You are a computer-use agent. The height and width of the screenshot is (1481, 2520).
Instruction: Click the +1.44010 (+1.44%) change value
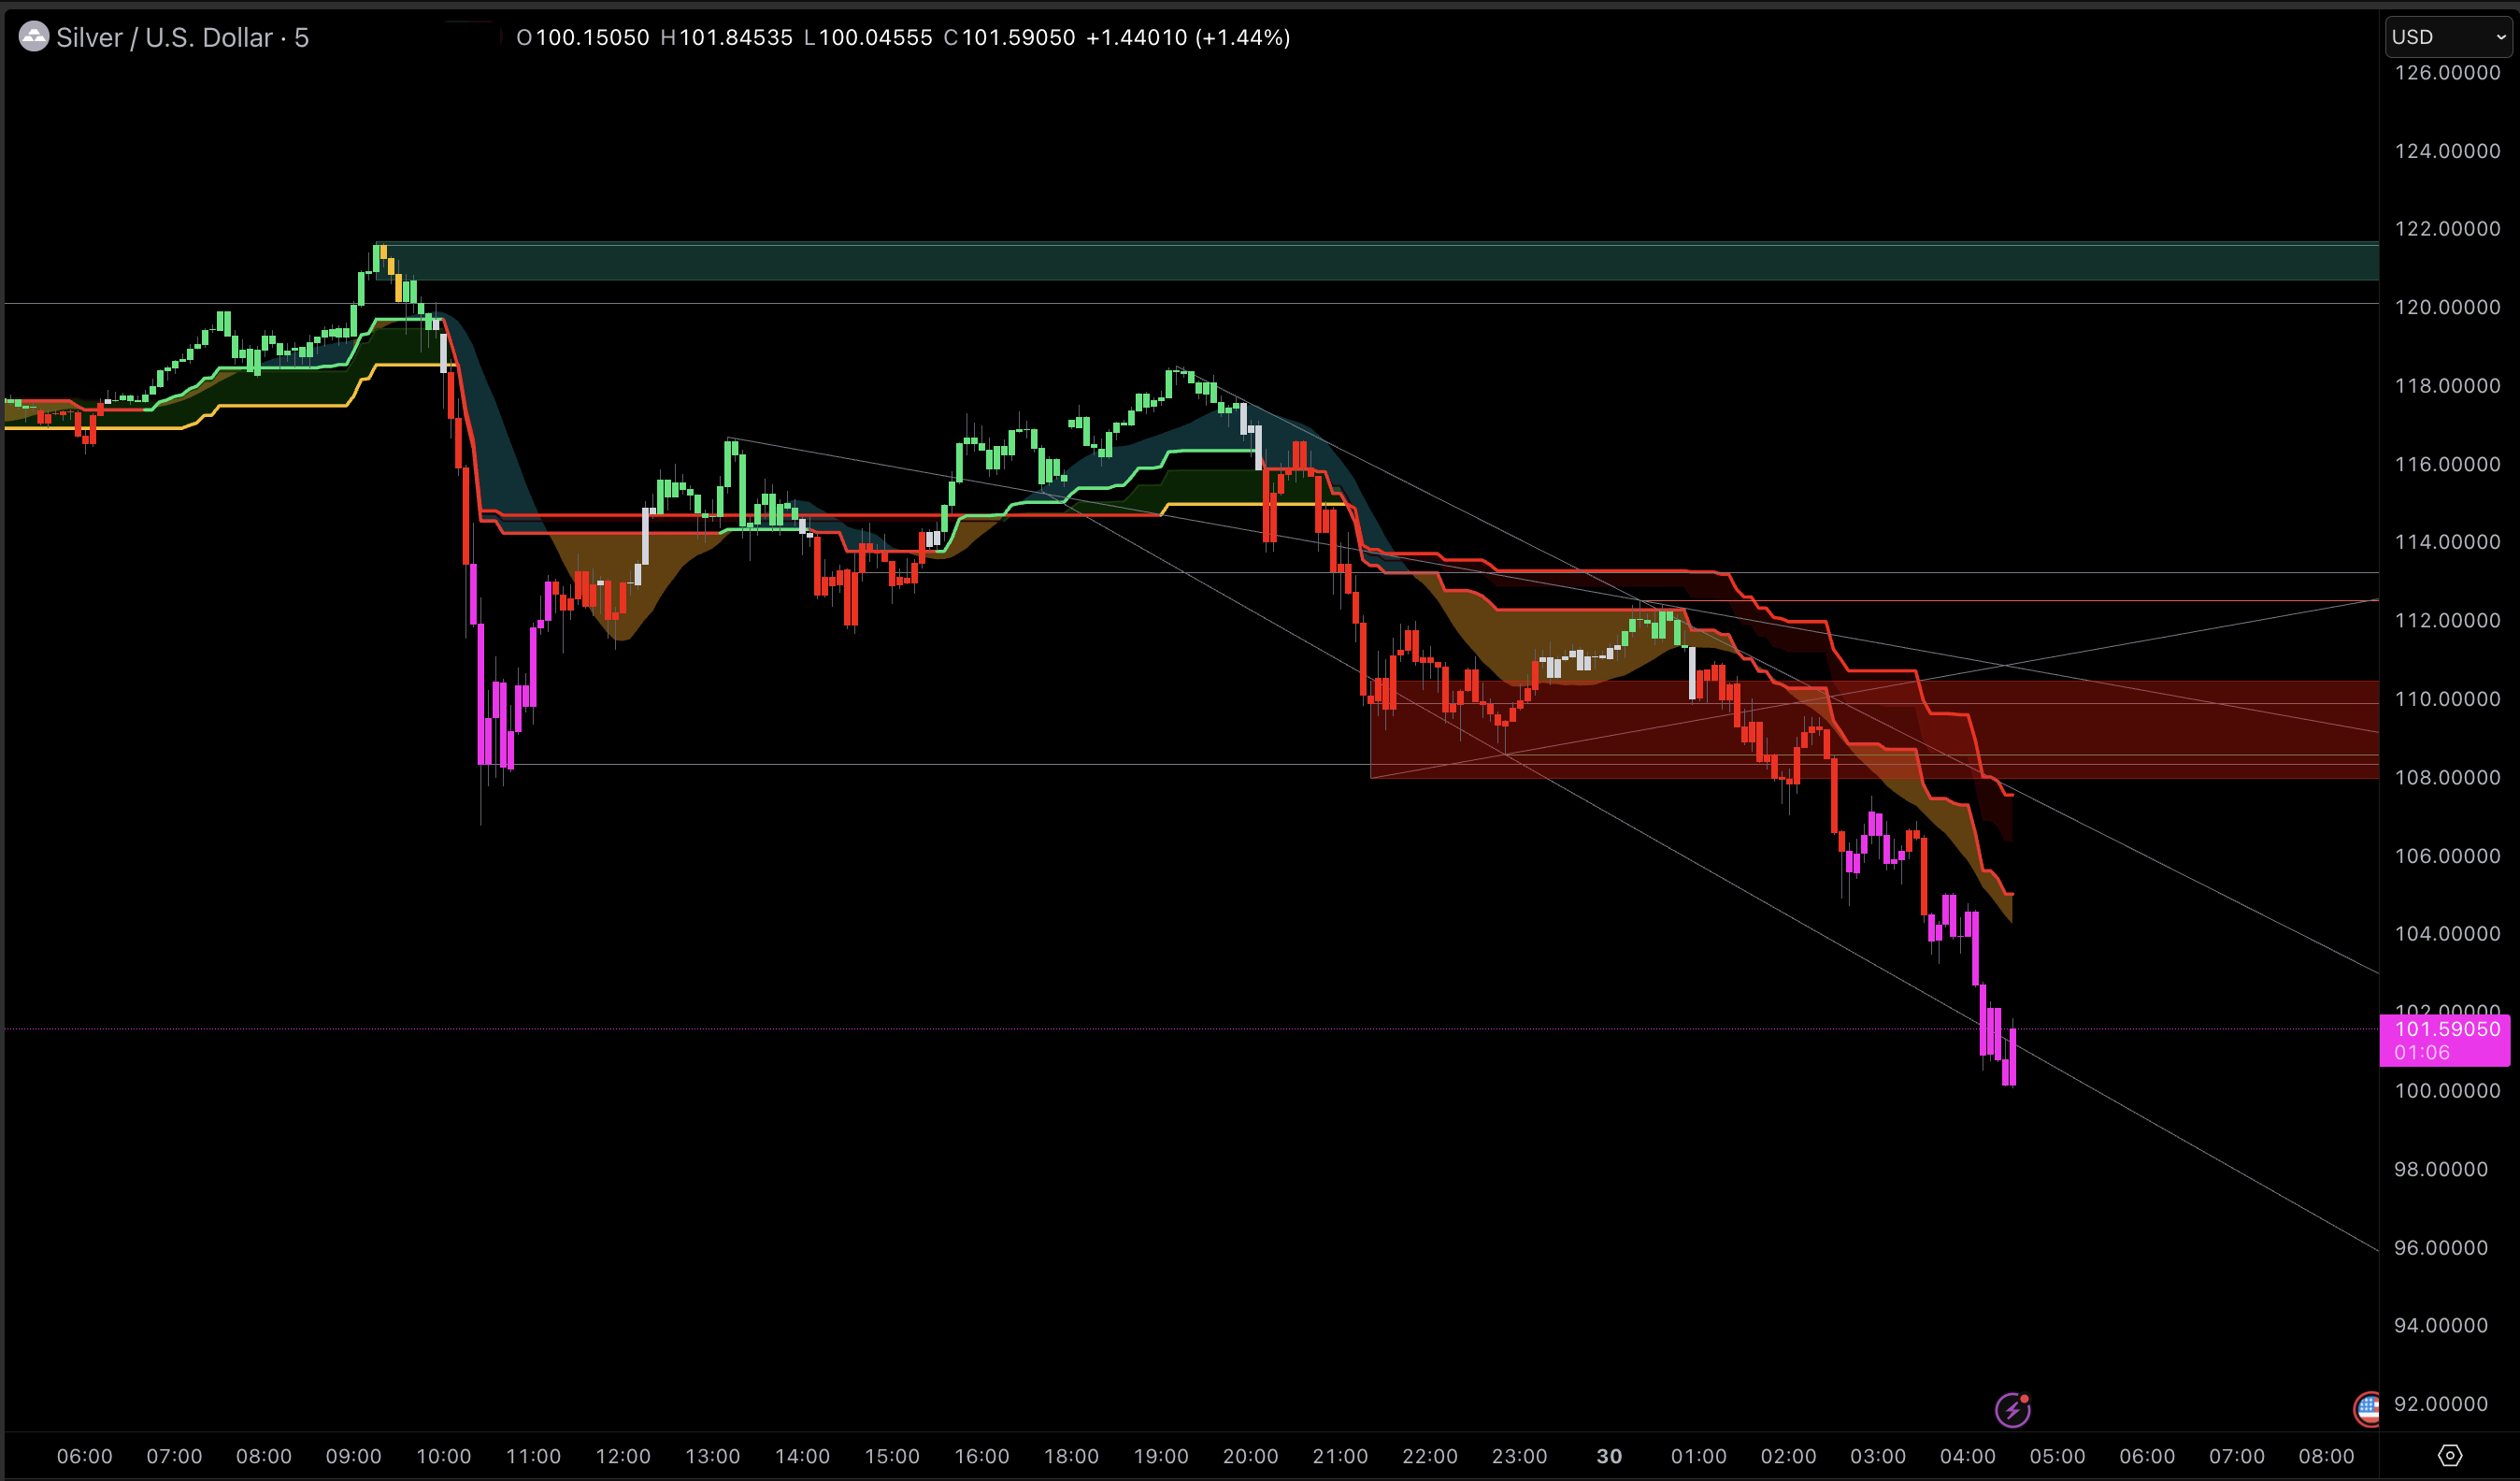click(x=1187, y=38)
